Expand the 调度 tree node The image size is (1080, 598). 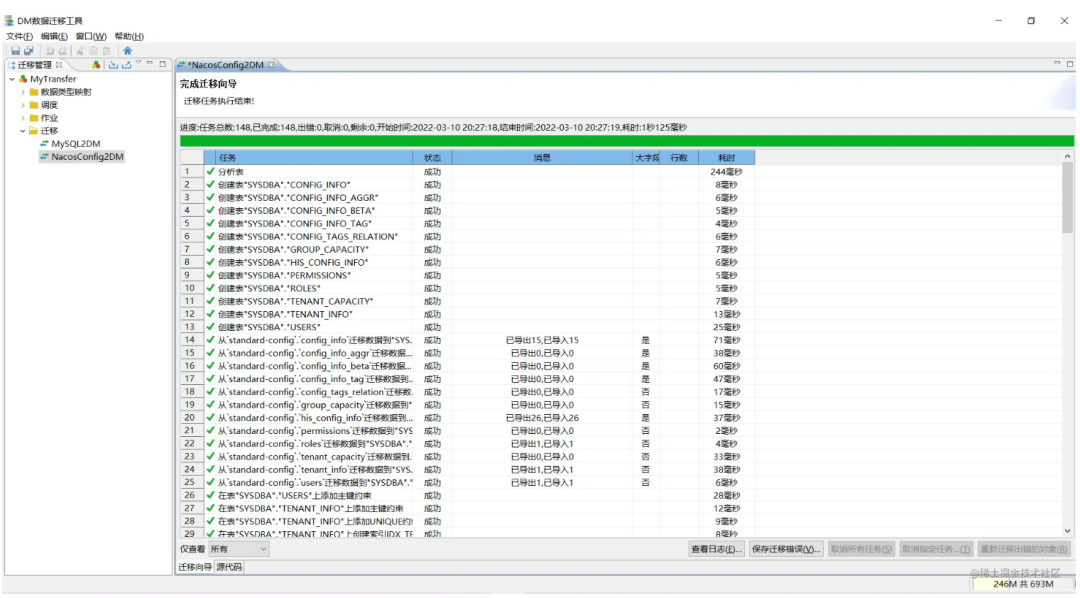pos(23,105)
